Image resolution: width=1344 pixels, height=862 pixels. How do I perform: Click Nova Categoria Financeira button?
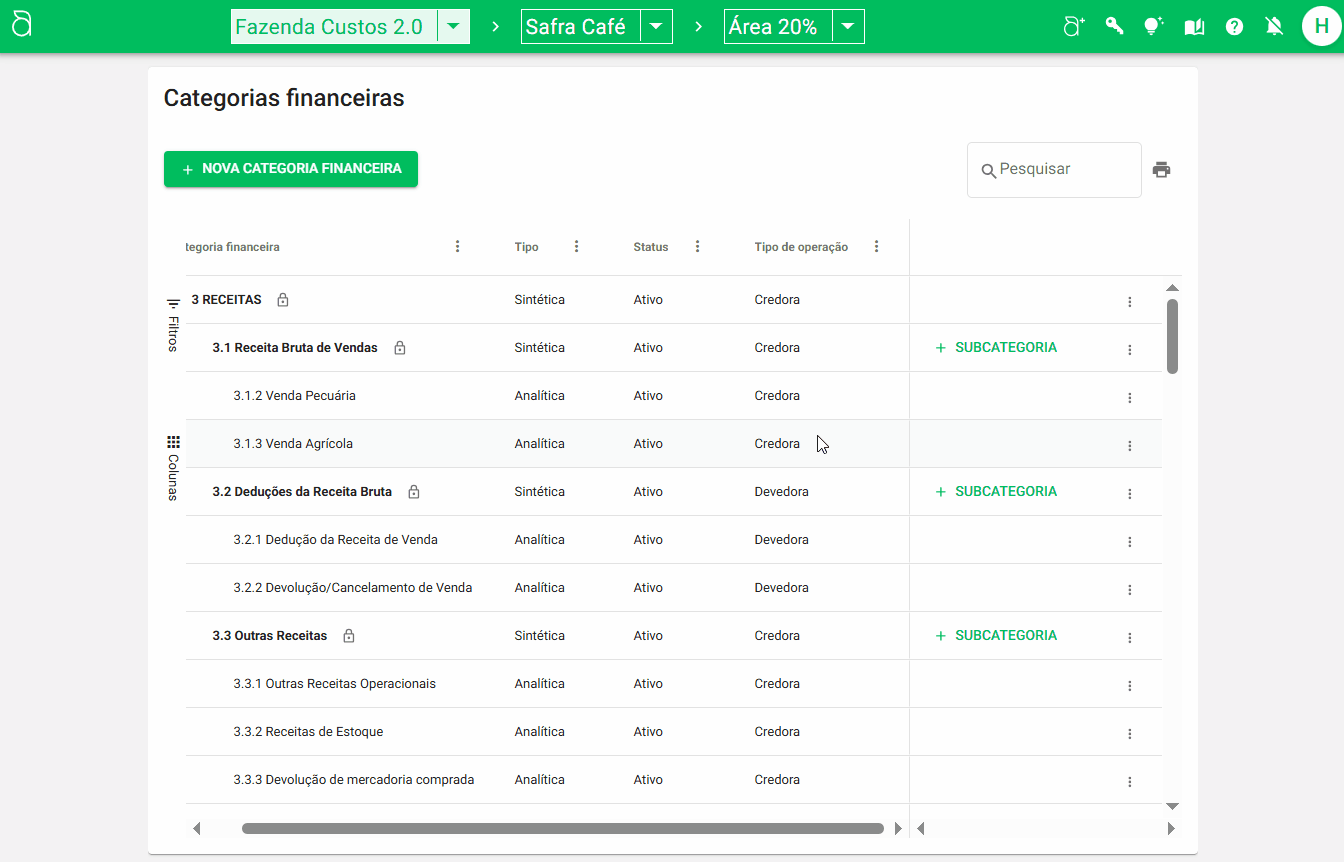[x=291, y=169]
